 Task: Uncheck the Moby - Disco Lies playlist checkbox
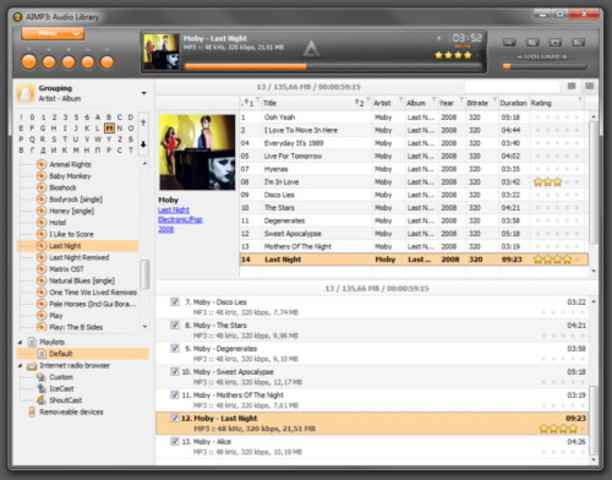[x=174, y=302]
